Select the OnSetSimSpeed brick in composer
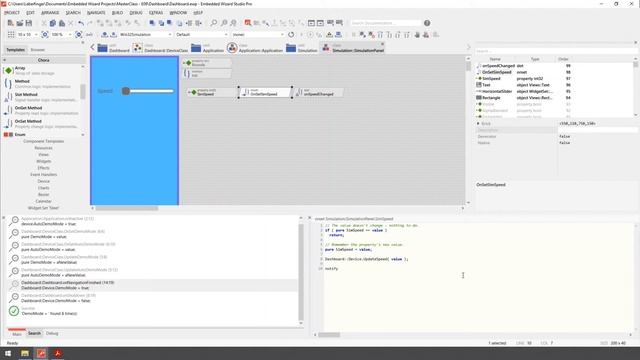The width and height of the screenshot is (640, 360). tap(265, 93)
